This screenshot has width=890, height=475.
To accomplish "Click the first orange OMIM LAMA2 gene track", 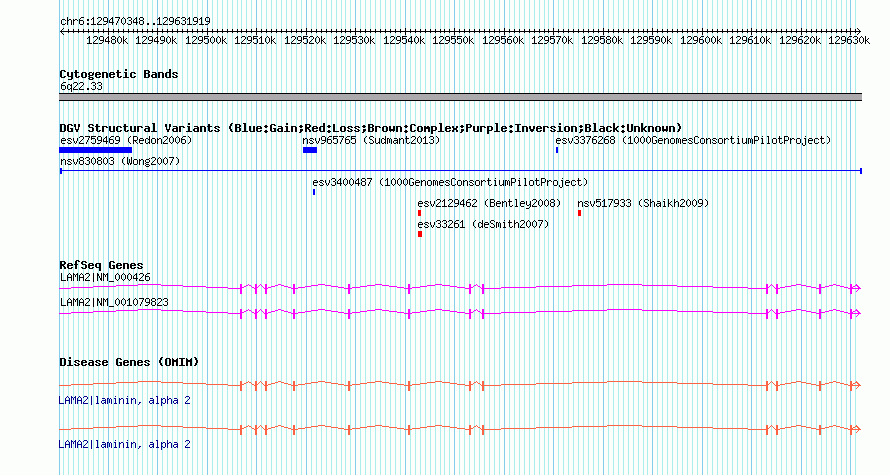I will 460,385.
